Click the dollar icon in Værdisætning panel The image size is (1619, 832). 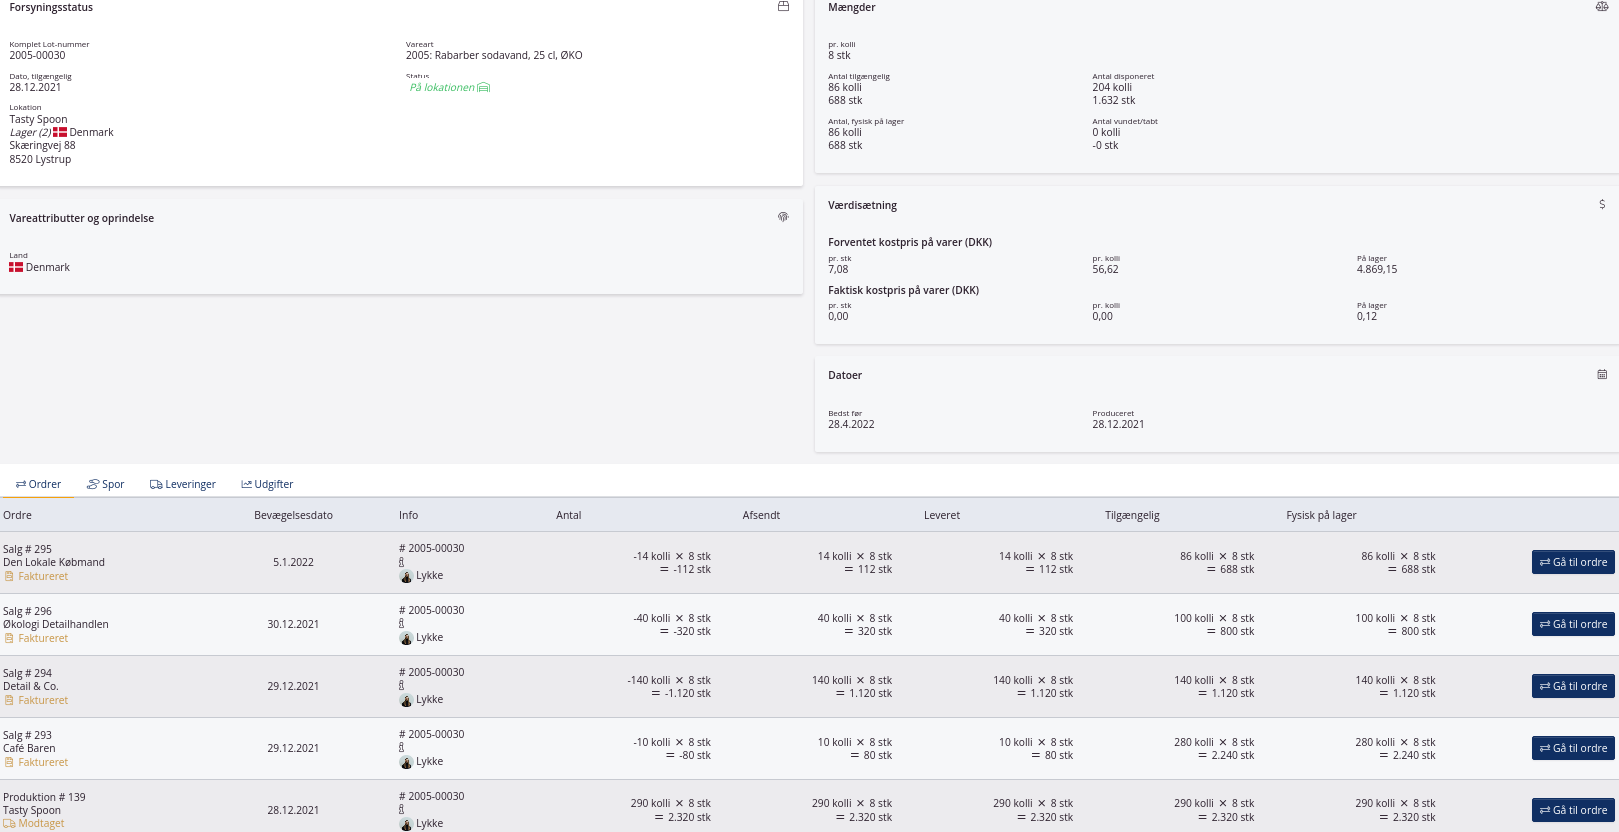click(1602, 204)
